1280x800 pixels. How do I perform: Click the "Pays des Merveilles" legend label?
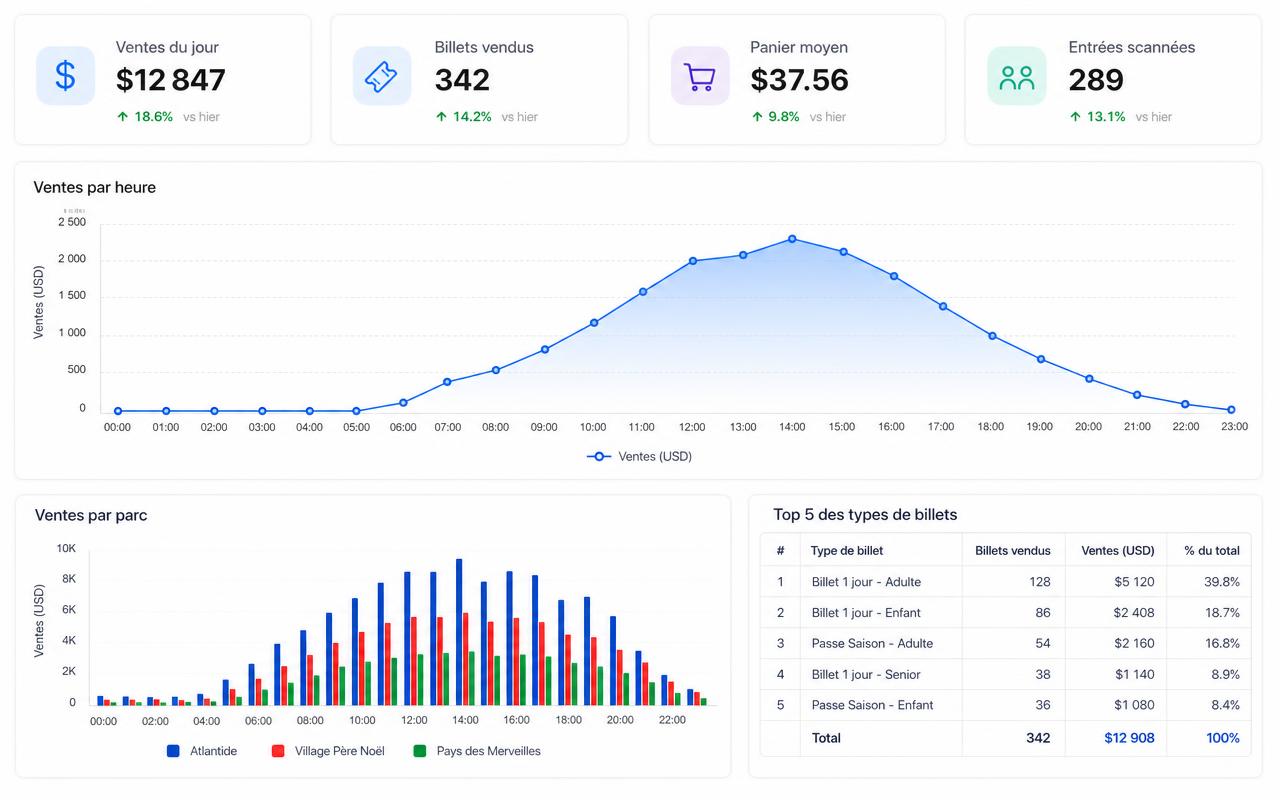489,751
